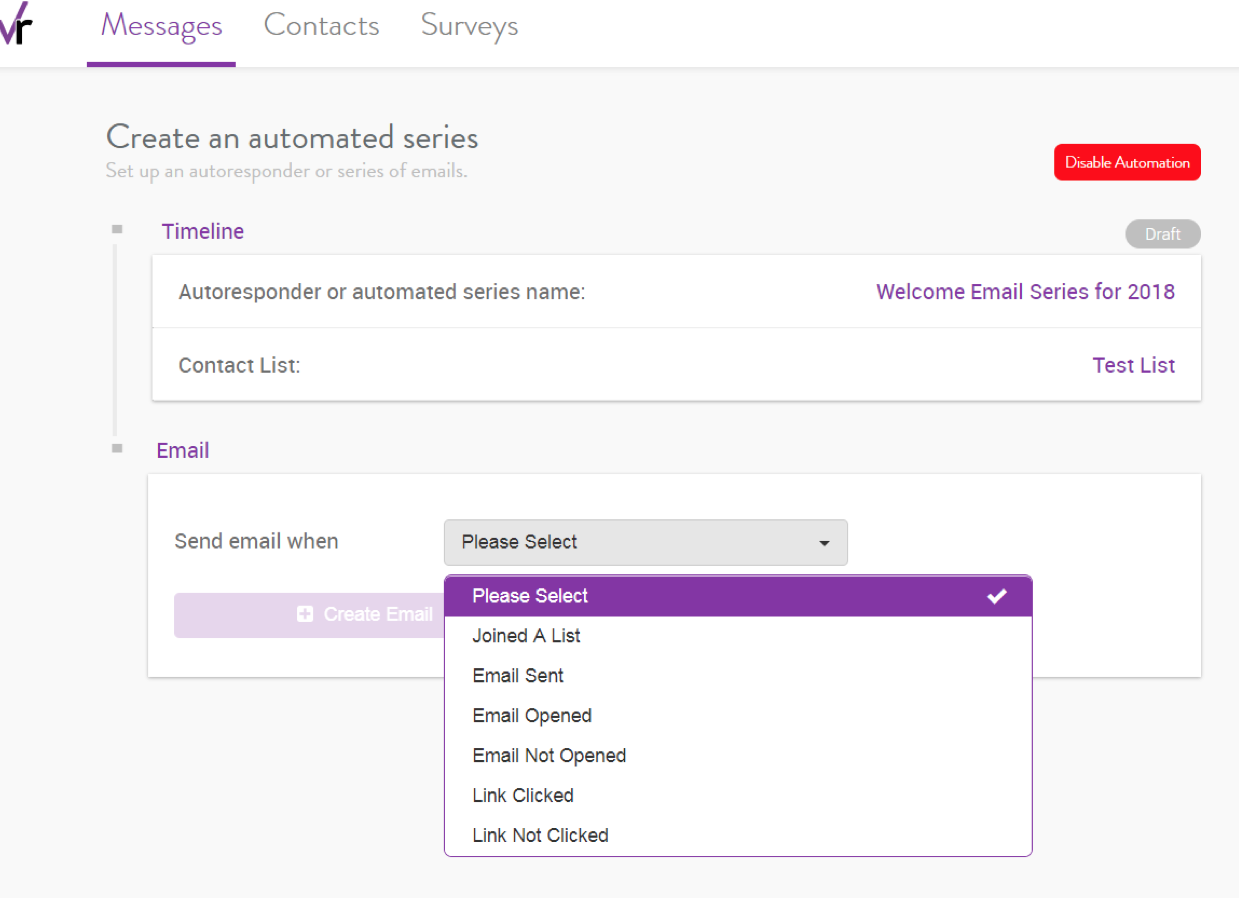This screenshot has height=898, width=1239.
Task: Open the Messages tab
Action: (x=160, y=26)
